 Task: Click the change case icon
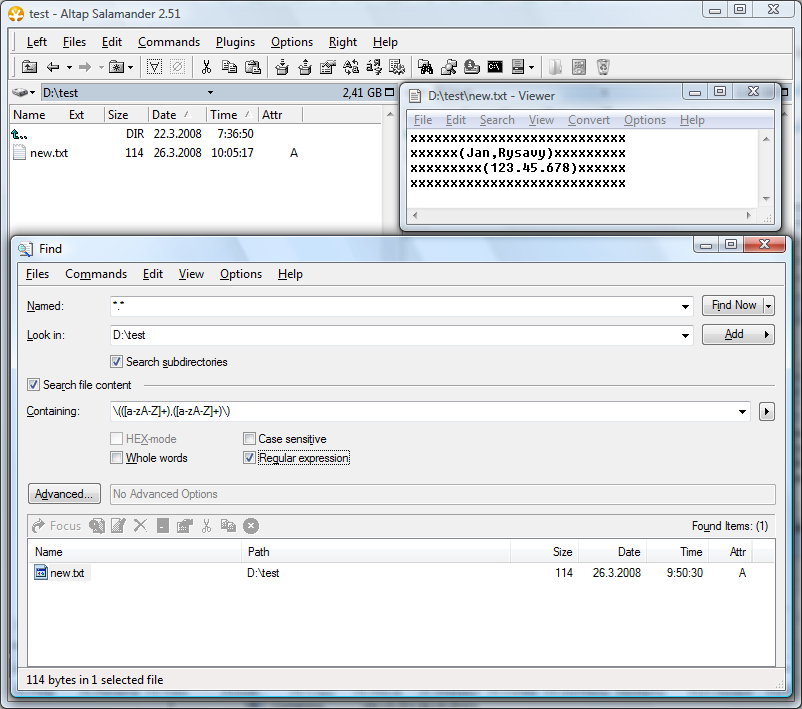(x=351, y=67)
